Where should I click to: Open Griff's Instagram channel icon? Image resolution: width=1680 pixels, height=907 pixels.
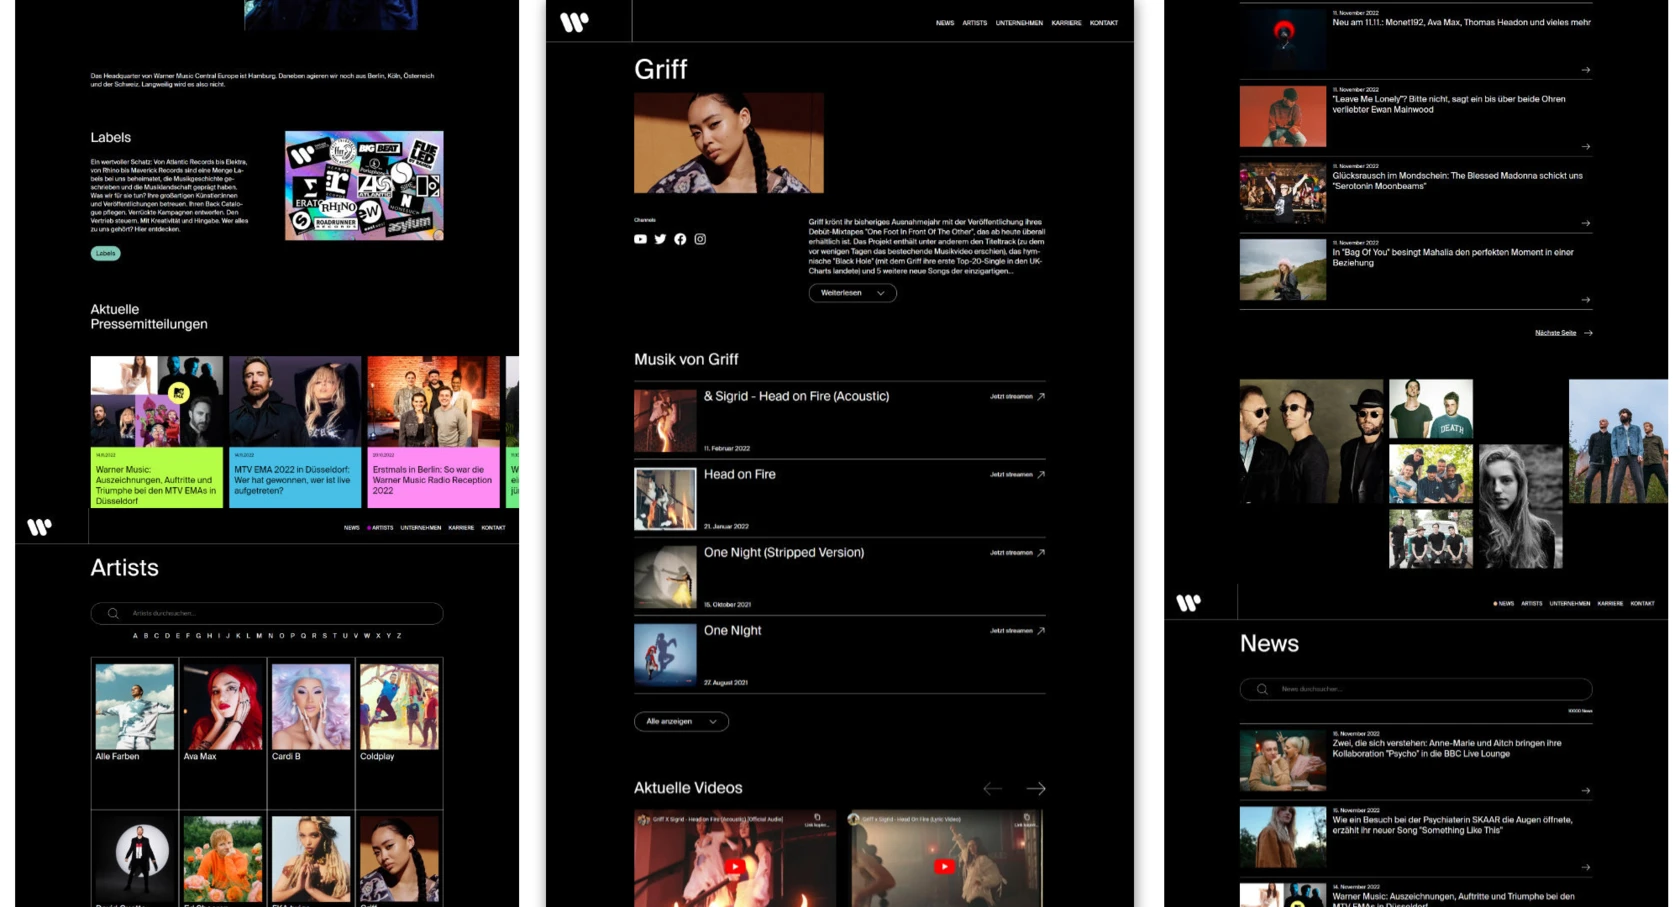coord(700,239)
